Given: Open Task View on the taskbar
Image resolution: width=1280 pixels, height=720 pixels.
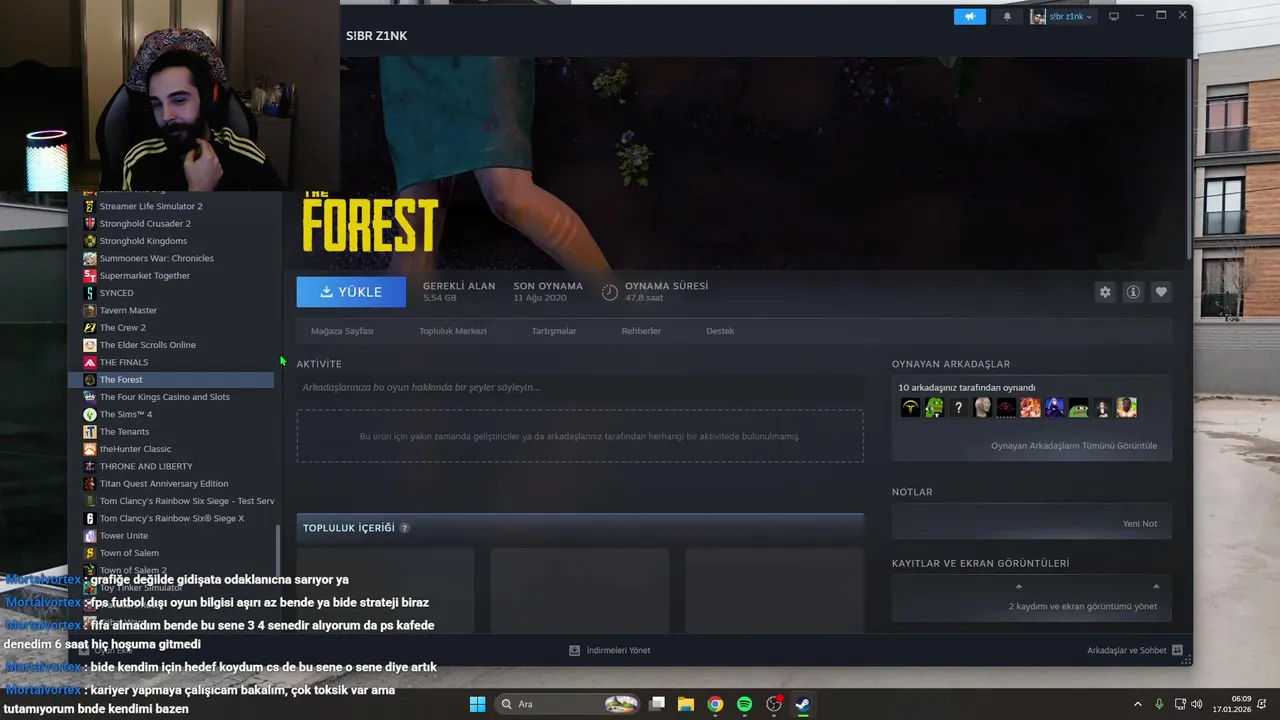Looking at the screenshot, I should click(x=657, y=704).
